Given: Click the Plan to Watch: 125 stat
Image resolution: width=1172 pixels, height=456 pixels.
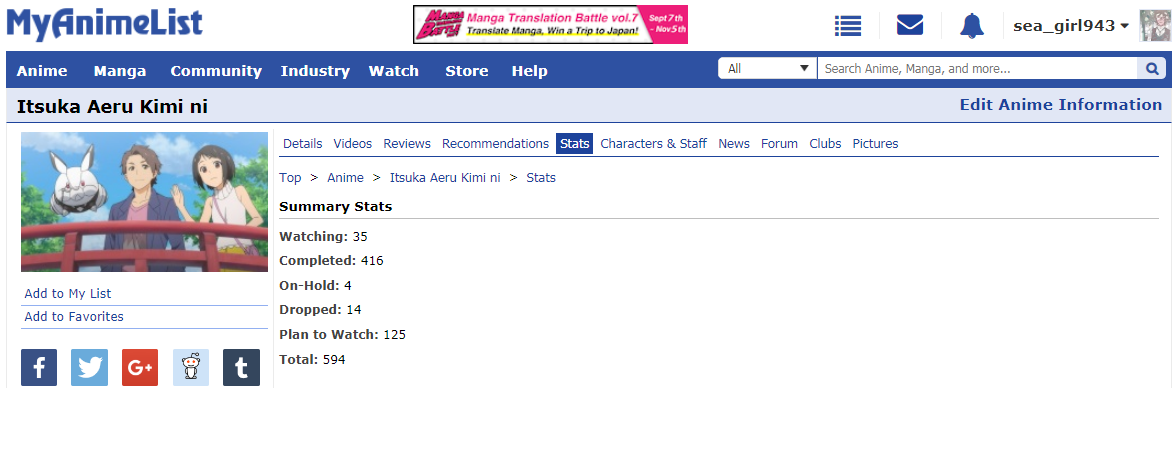Looking at the screenshot, I should [342, 334].
